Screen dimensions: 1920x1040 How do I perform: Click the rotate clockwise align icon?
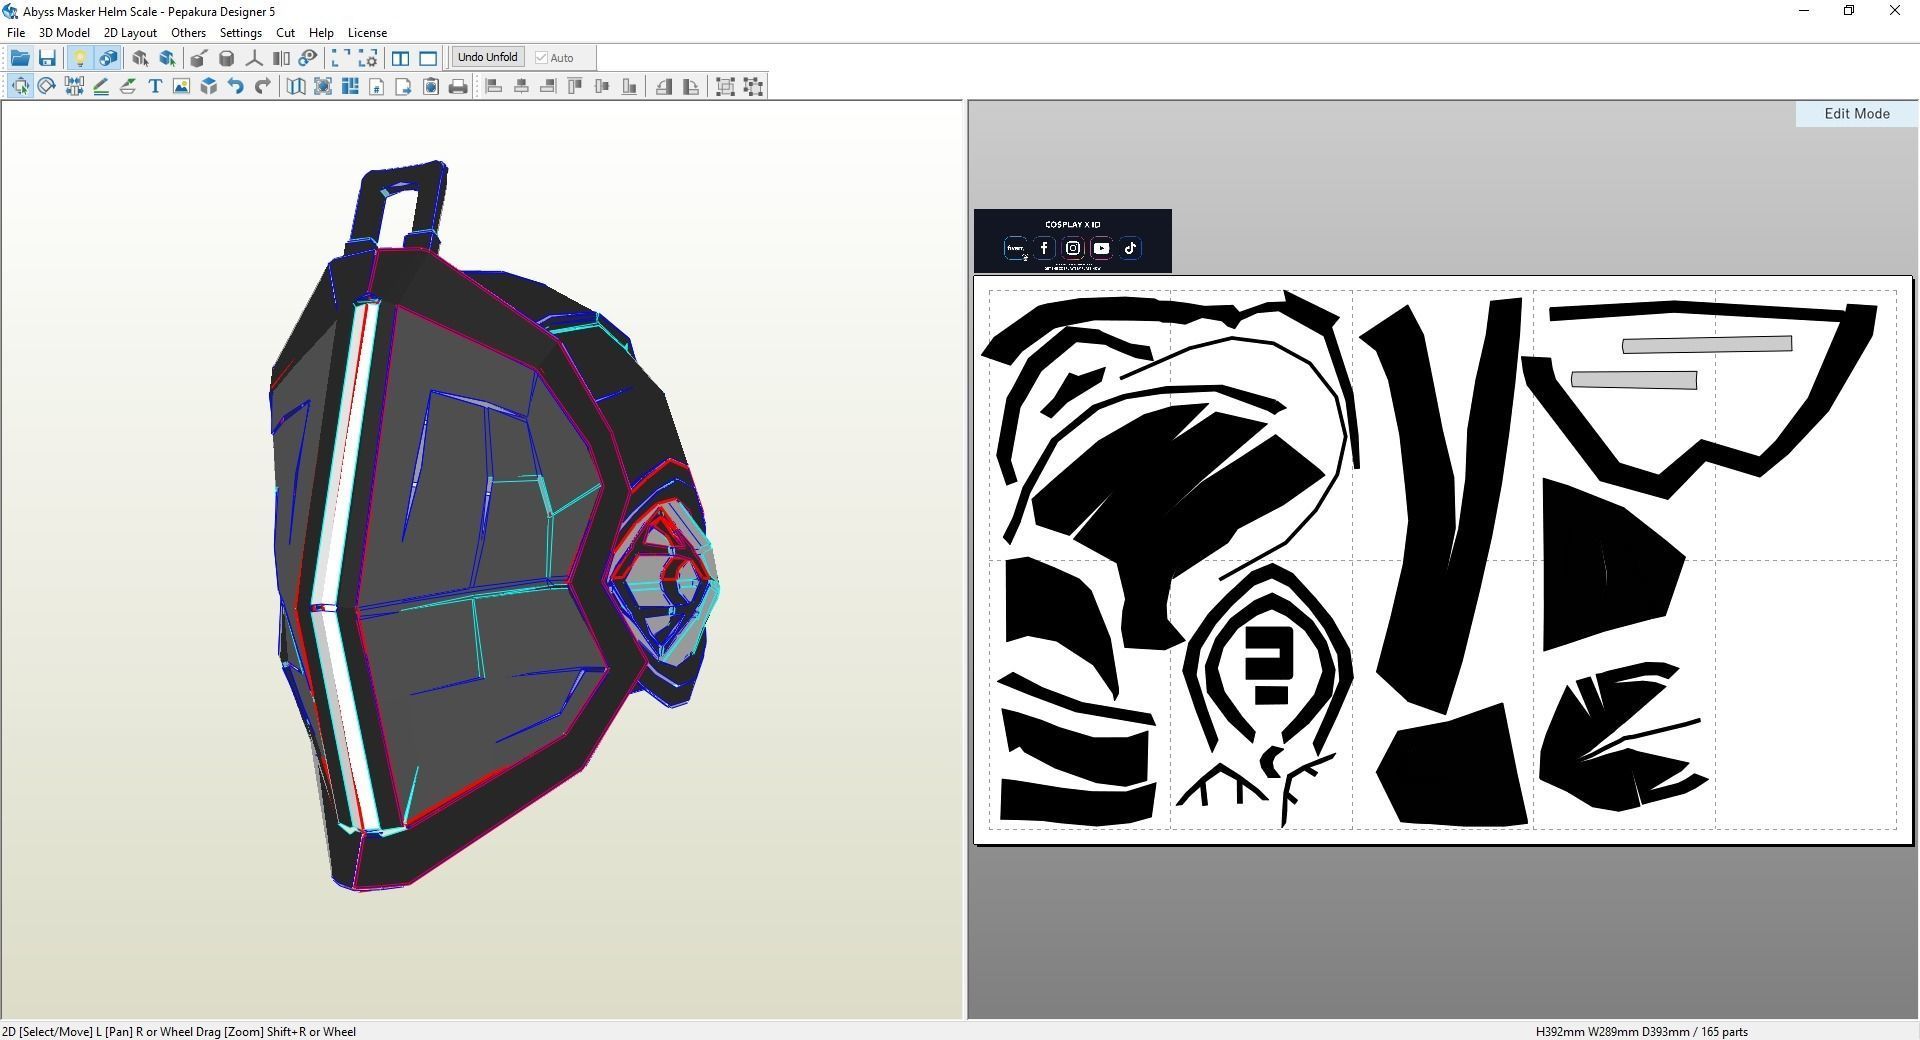coord(690,87)
